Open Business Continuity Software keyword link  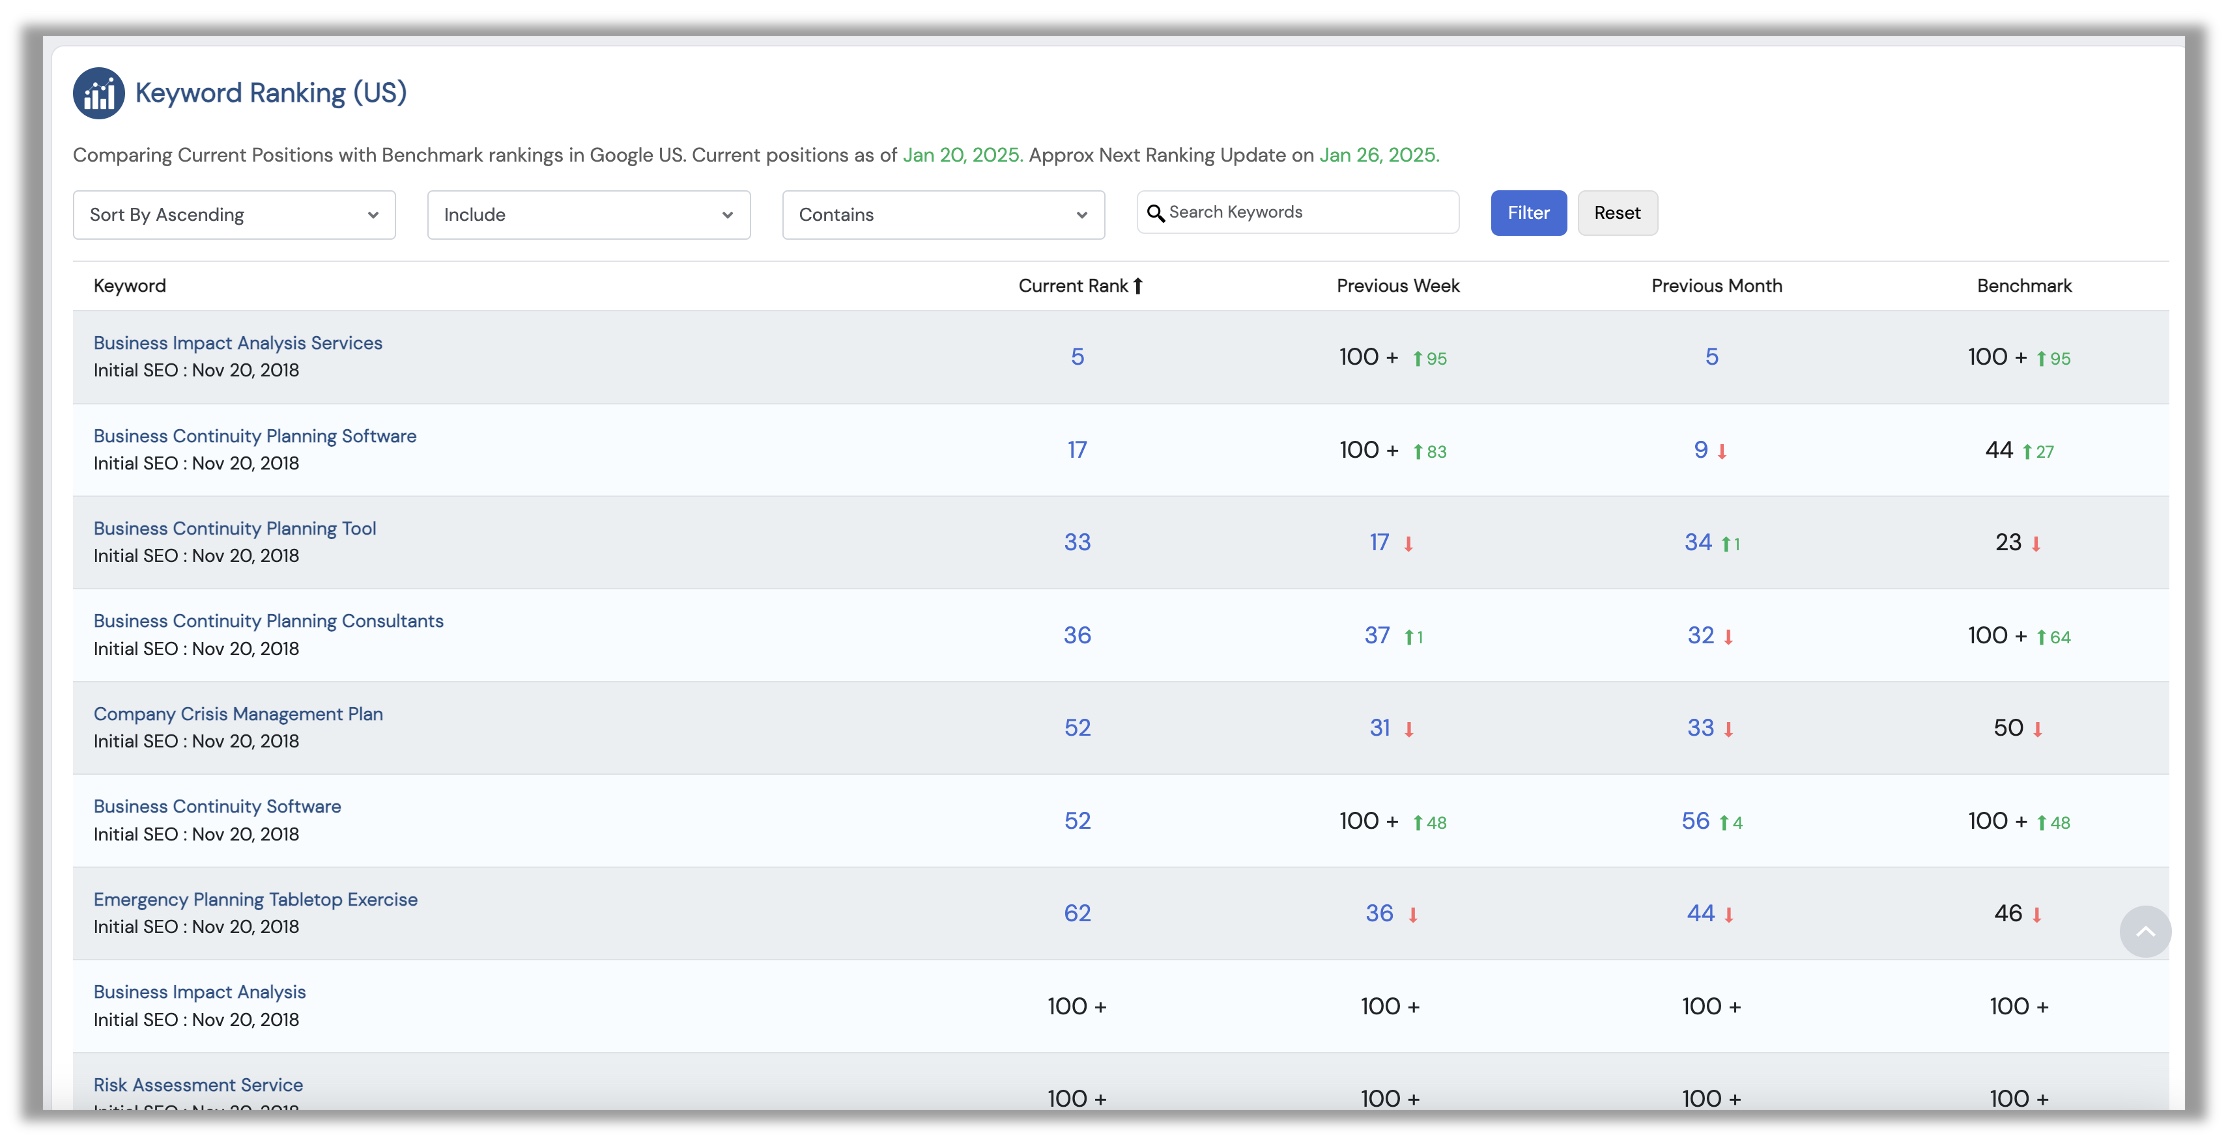pyautogui.click(x=217, y=806)
